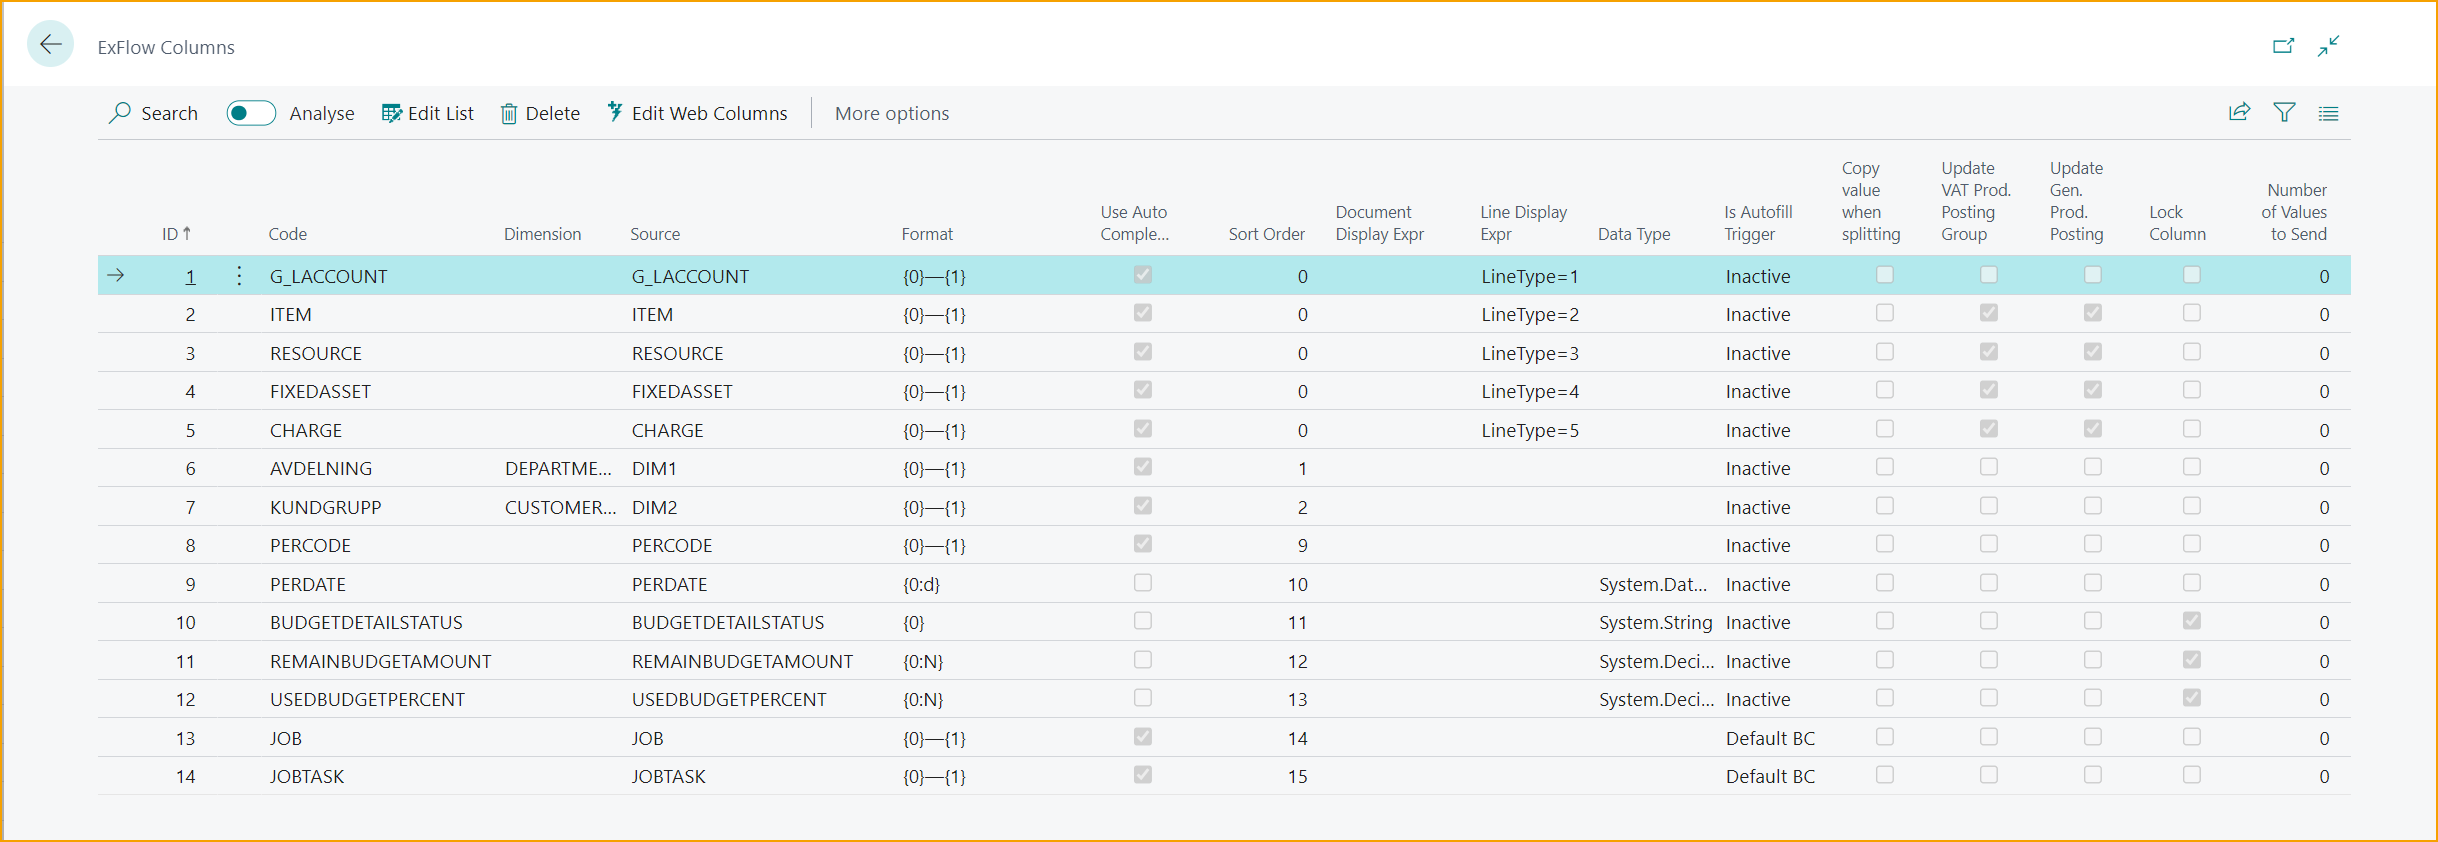Open More options menu
The height and width of the screenshot is (842, 2438).
tap(891, 114)
